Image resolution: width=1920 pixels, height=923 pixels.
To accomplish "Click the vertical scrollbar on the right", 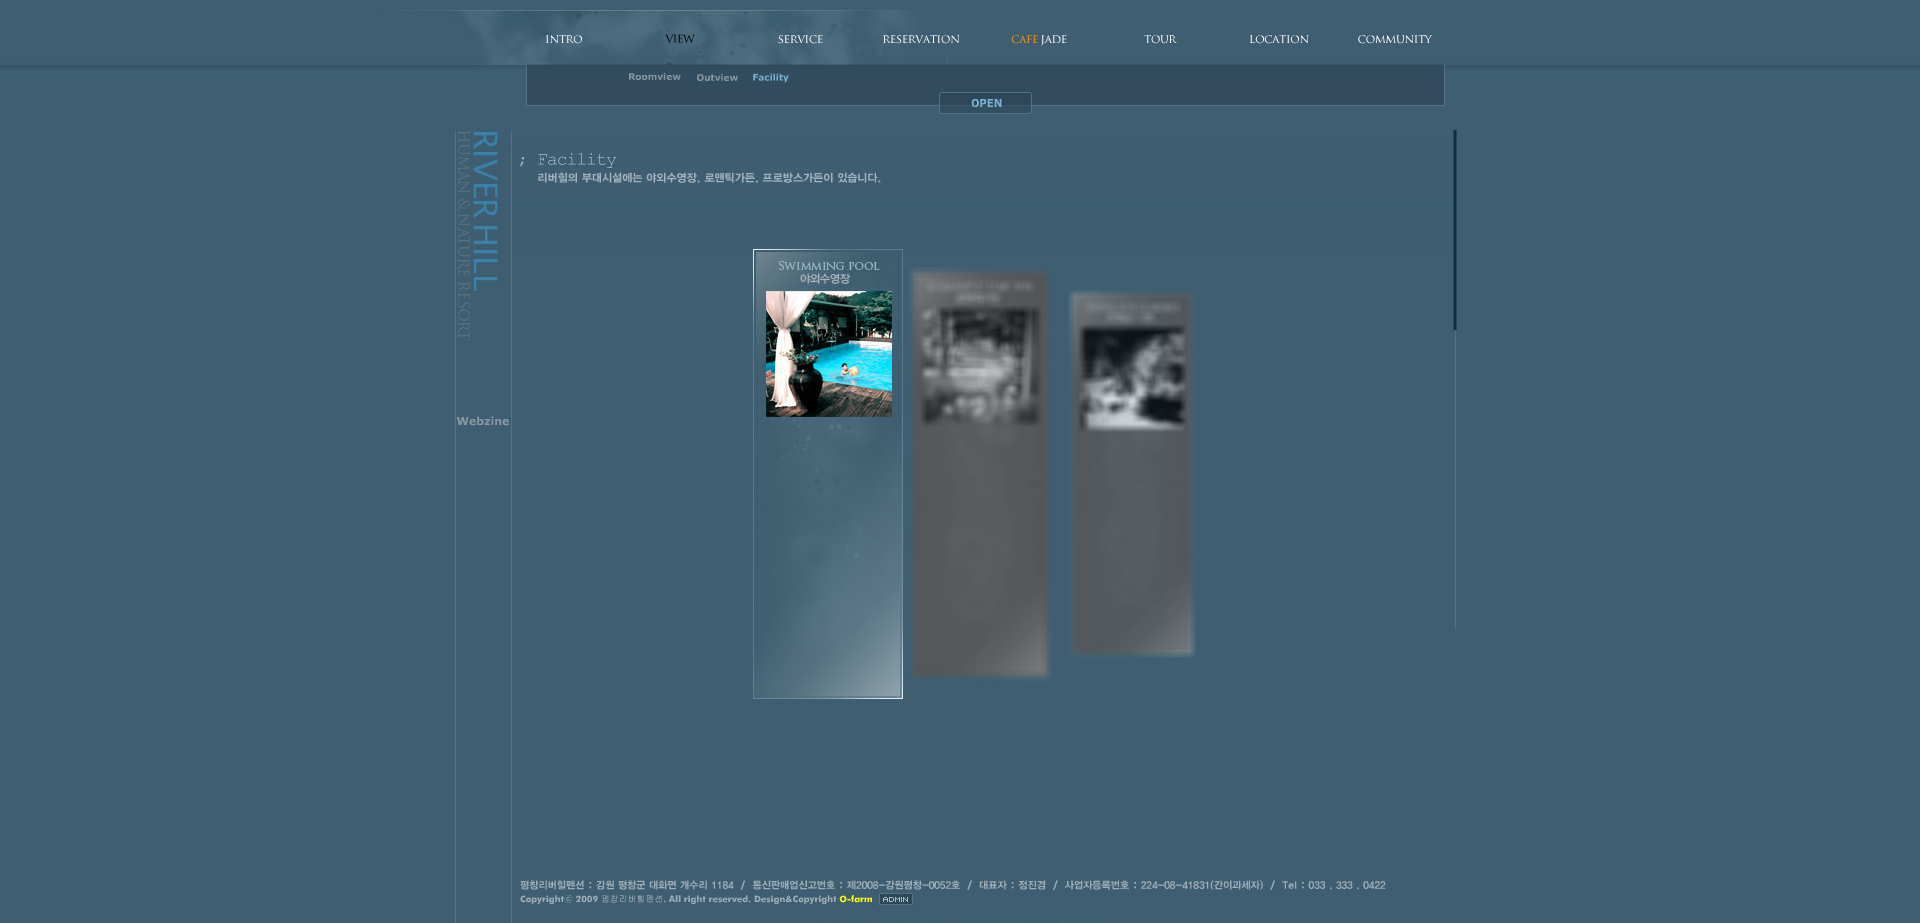I will [1454, 230].
